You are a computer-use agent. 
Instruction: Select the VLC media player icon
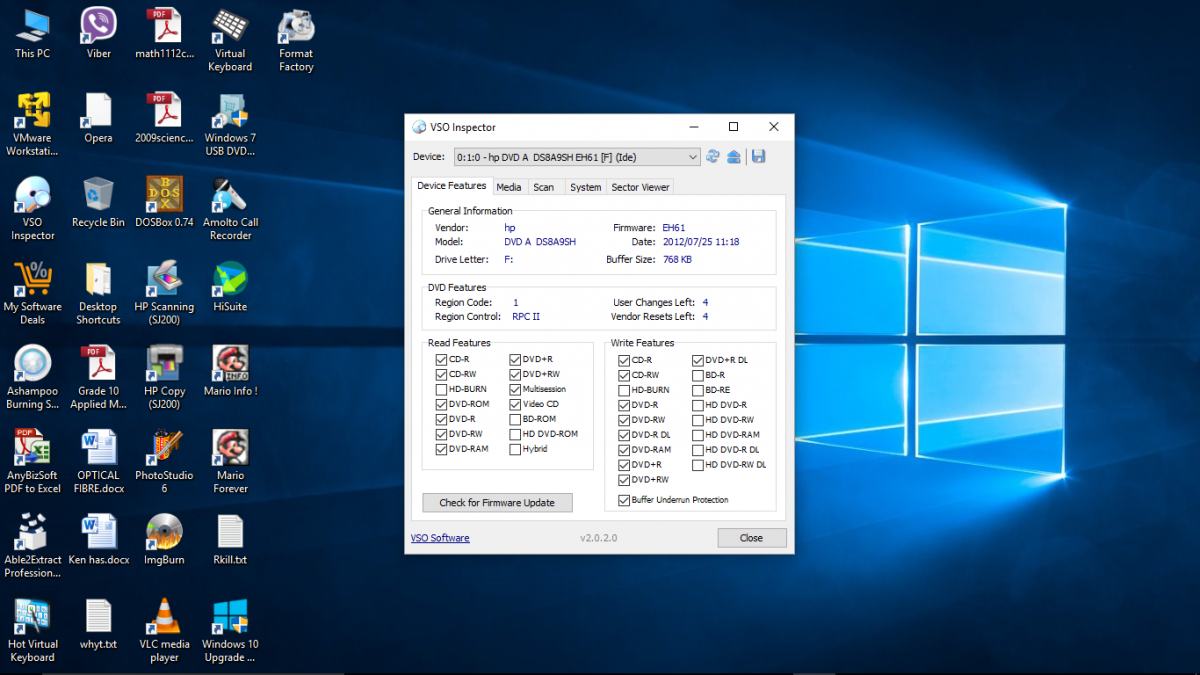pyautogui.click(x=164, y=631)
